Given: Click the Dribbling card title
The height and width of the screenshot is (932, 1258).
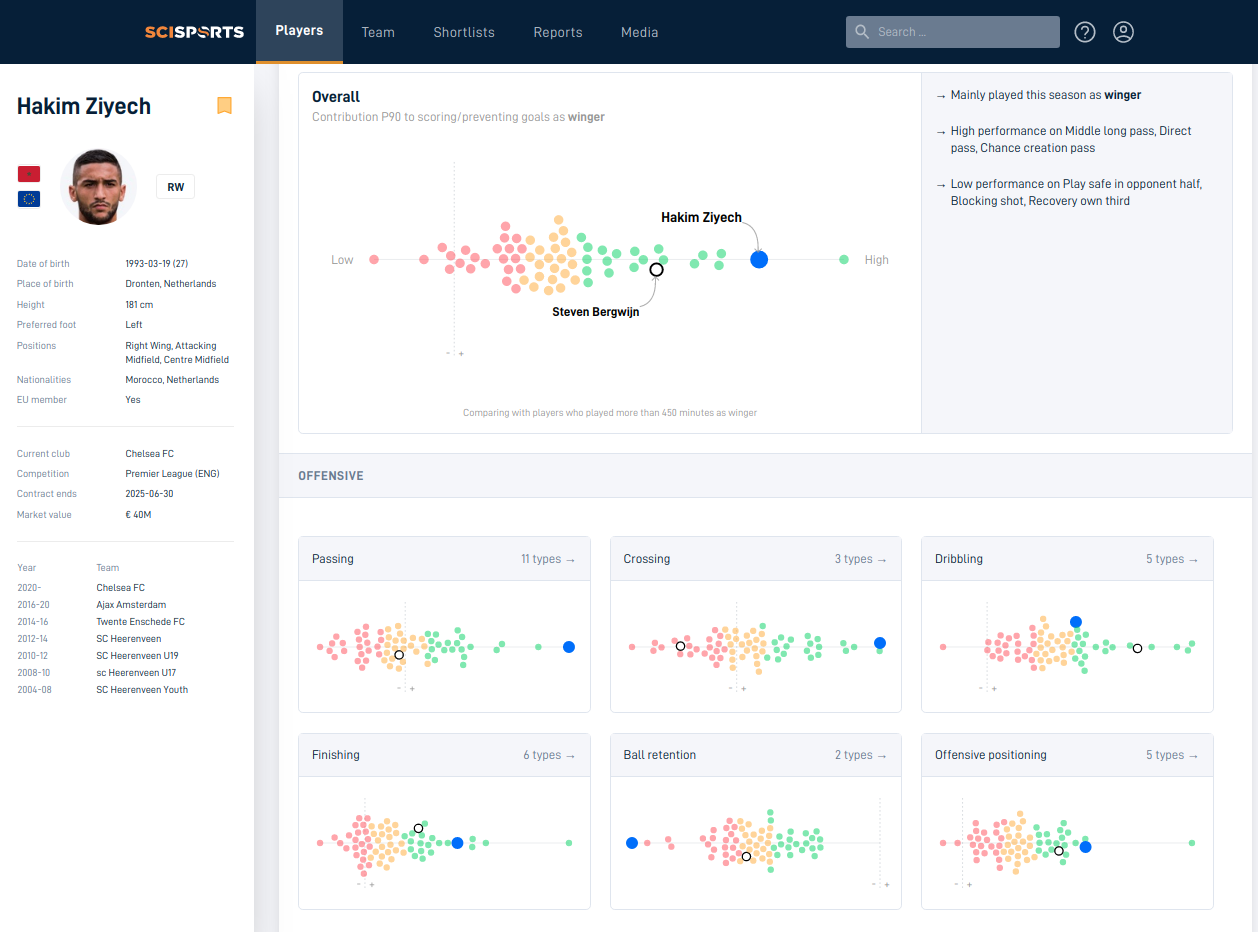Looking at the screenshot, I should click(959, 559).
